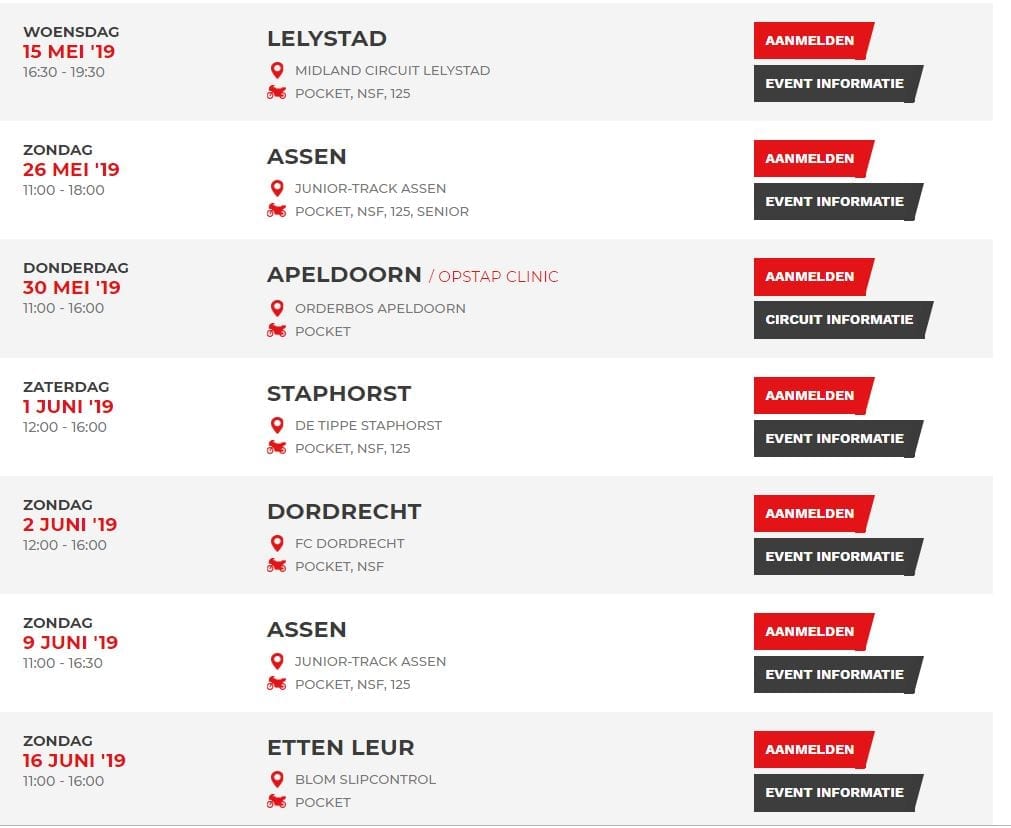This screenshot has height=828, width=1011.
Task: Click motorcycle icon in Lelystad event row
Action: click(x=277, y=93)
